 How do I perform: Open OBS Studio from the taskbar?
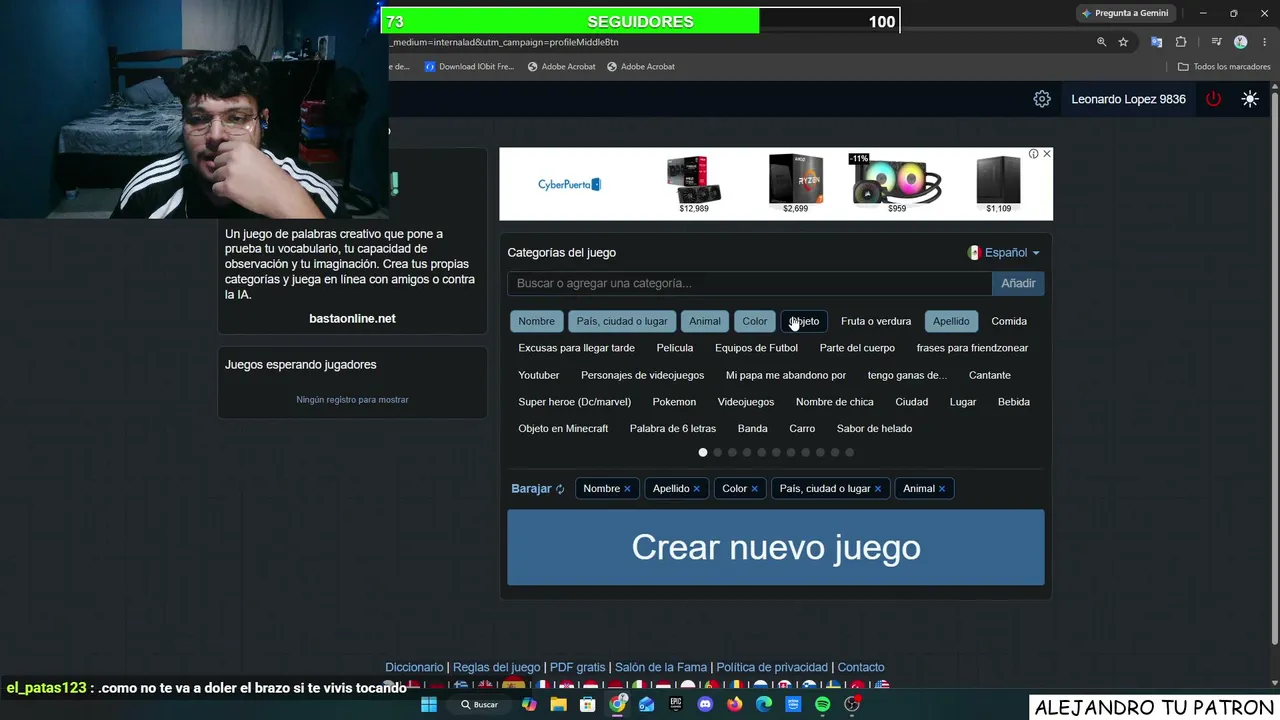click(852, 704)
